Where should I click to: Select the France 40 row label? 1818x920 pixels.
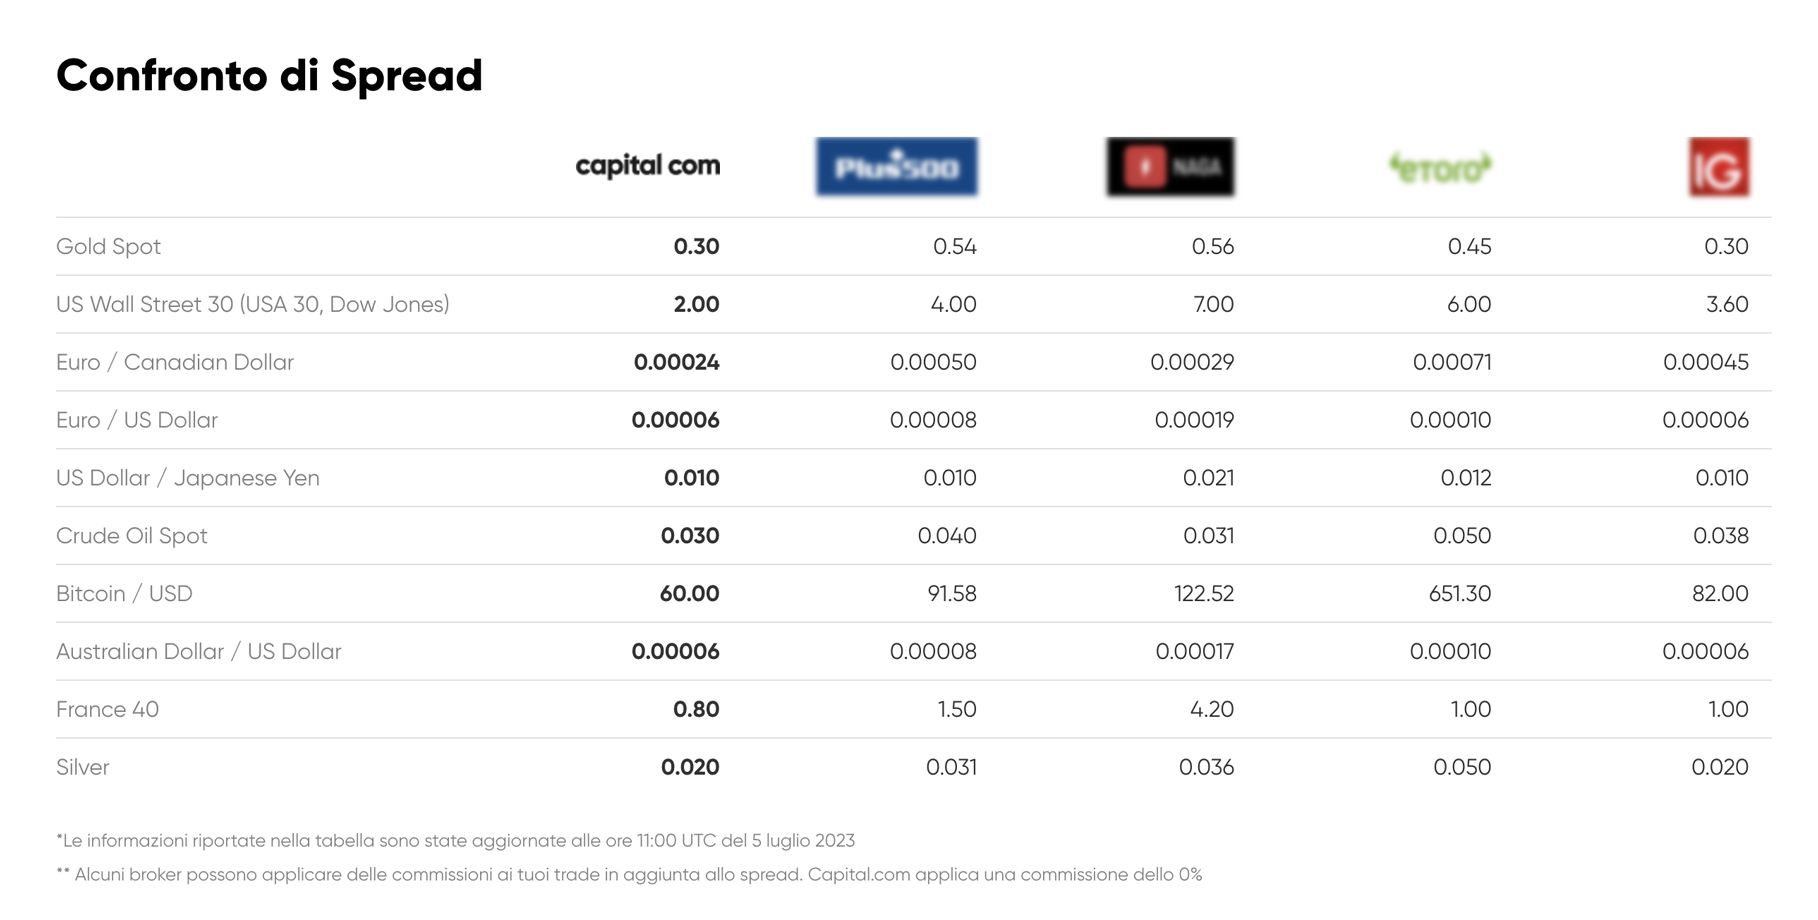pyautogui.click(x=107, y=710)
